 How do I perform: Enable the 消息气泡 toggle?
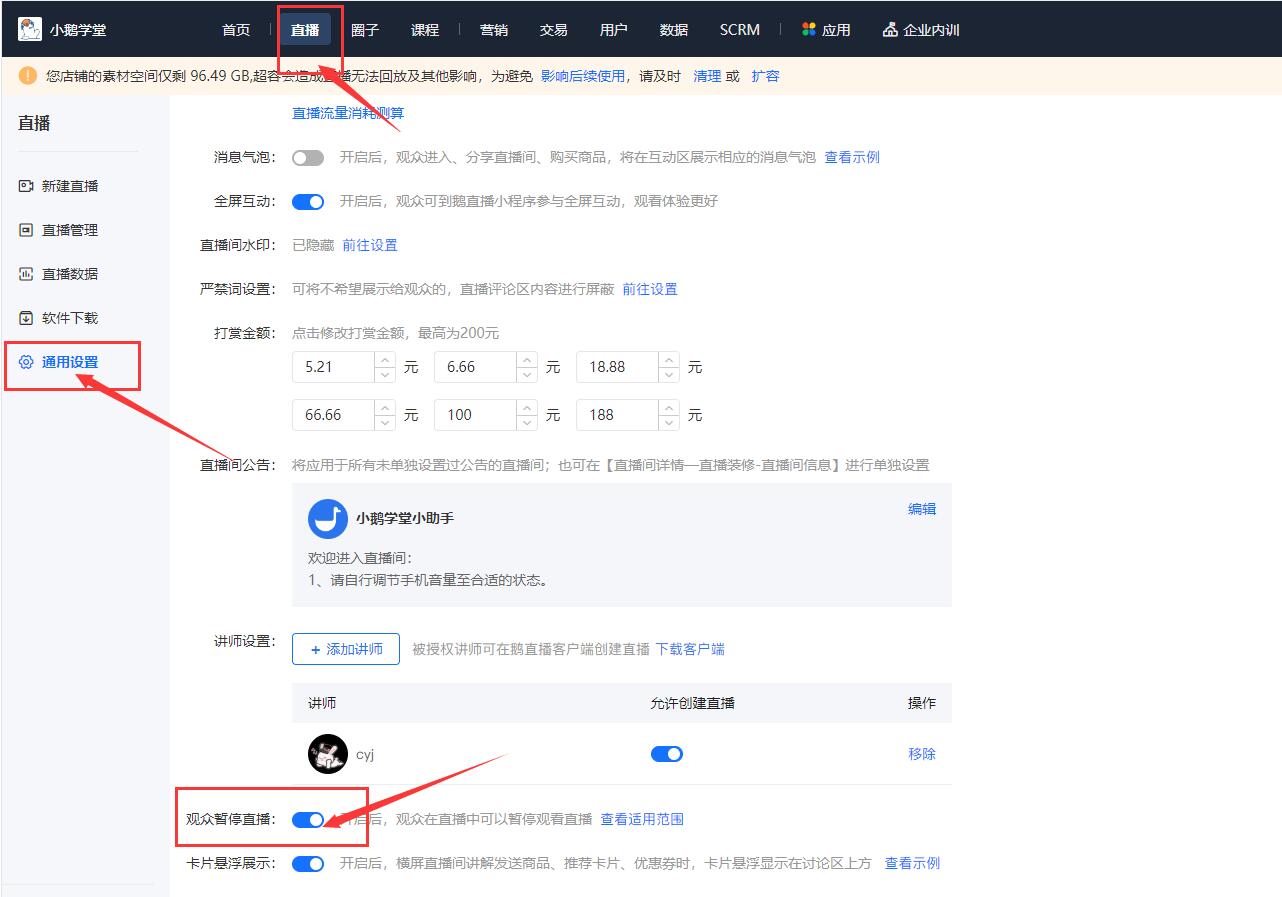pyautogui.click(x=308, y=158)
